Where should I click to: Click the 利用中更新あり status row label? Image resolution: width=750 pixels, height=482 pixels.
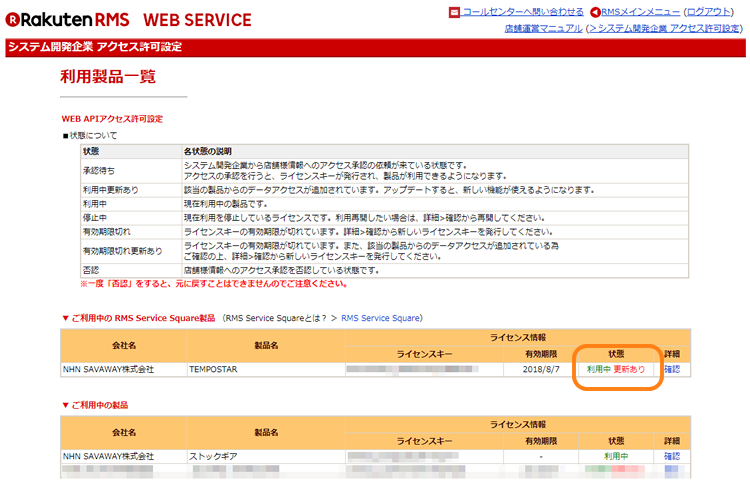[x=110, y=190]
